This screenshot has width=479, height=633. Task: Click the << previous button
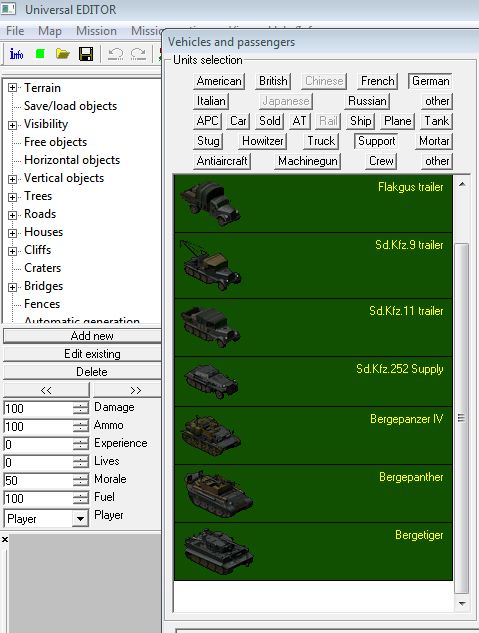pyautogui.click(x=46, y=390)
